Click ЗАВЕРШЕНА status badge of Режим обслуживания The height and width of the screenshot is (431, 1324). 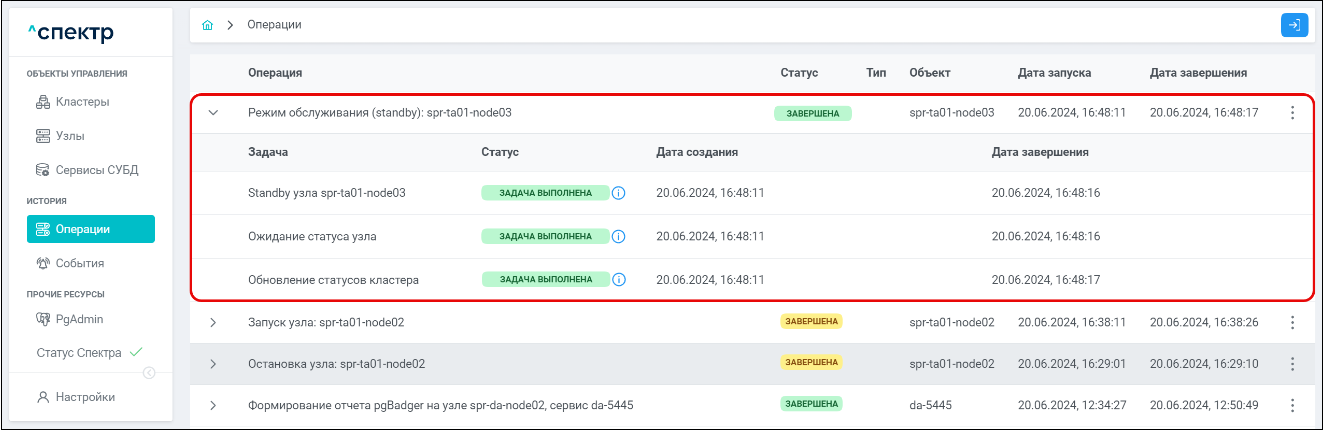pos(812,113)
